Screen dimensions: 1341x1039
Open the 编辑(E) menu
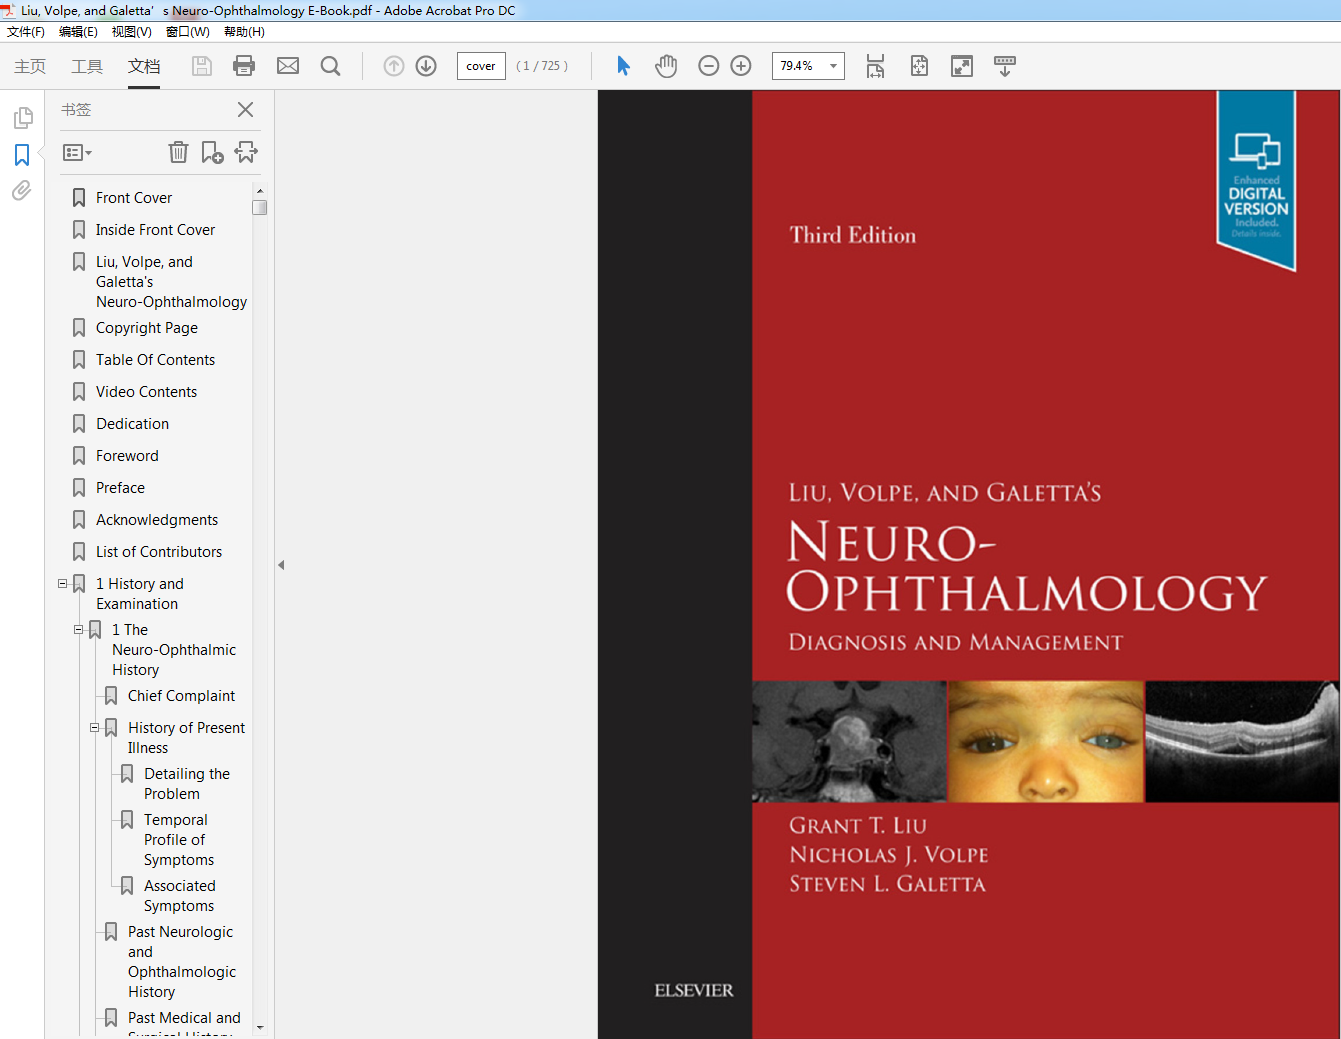pyautogui.click(x=78, y=32)
